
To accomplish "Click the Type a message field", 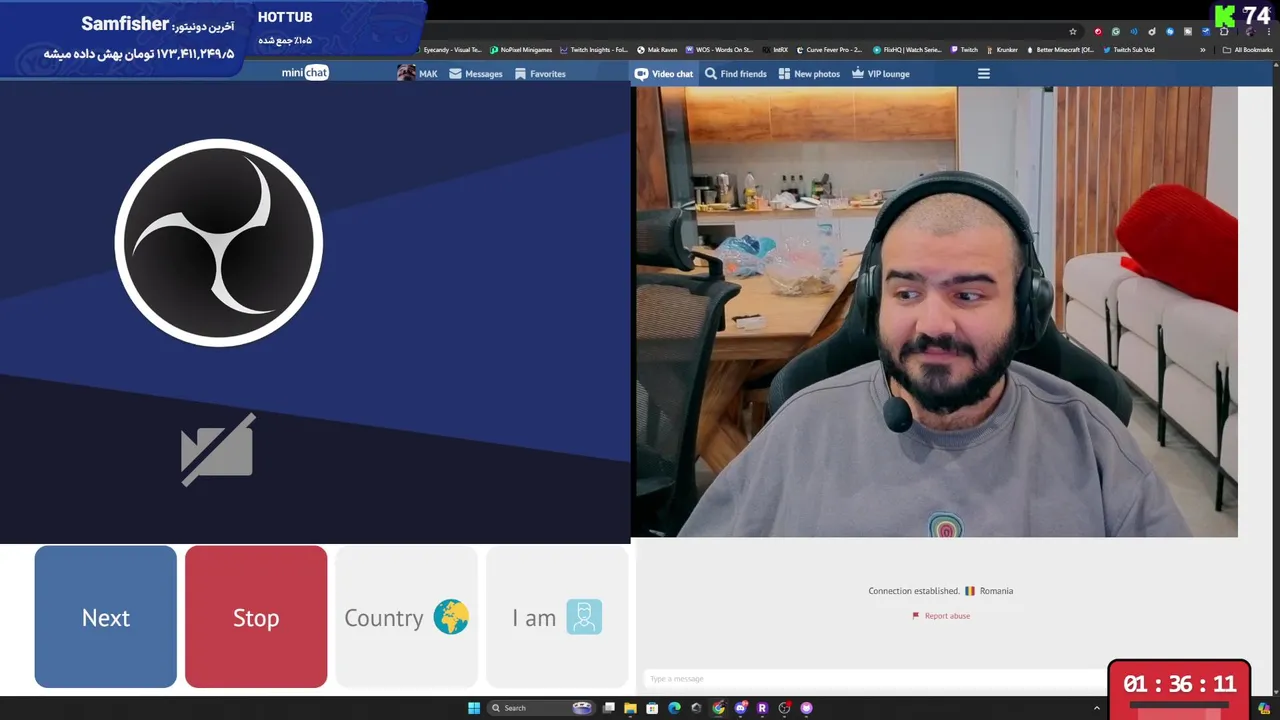I will pyautogui.click(x=875, y=679).
